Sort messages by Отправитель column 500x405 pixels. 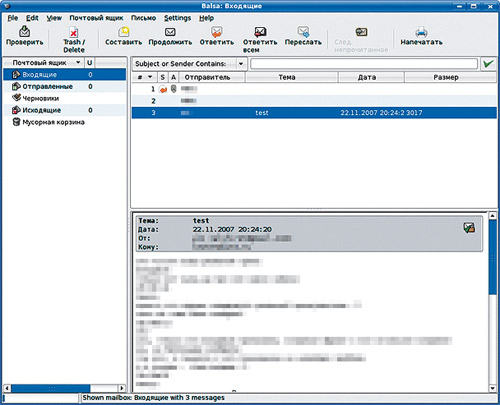[x=212, y=77]
